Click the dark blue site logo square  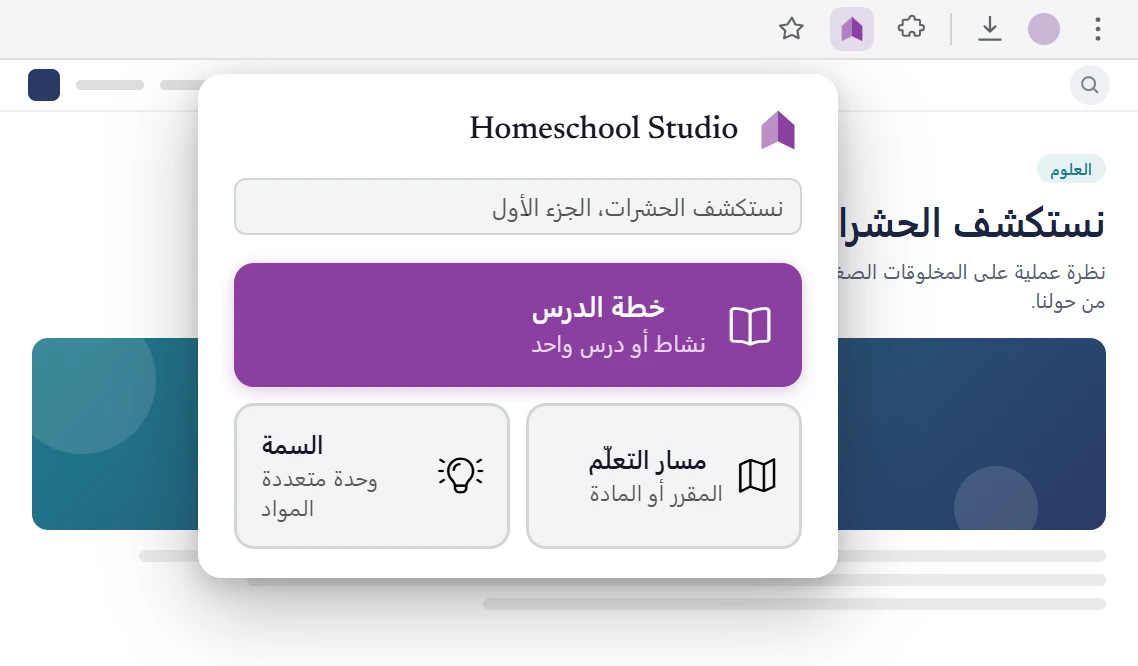44,85
